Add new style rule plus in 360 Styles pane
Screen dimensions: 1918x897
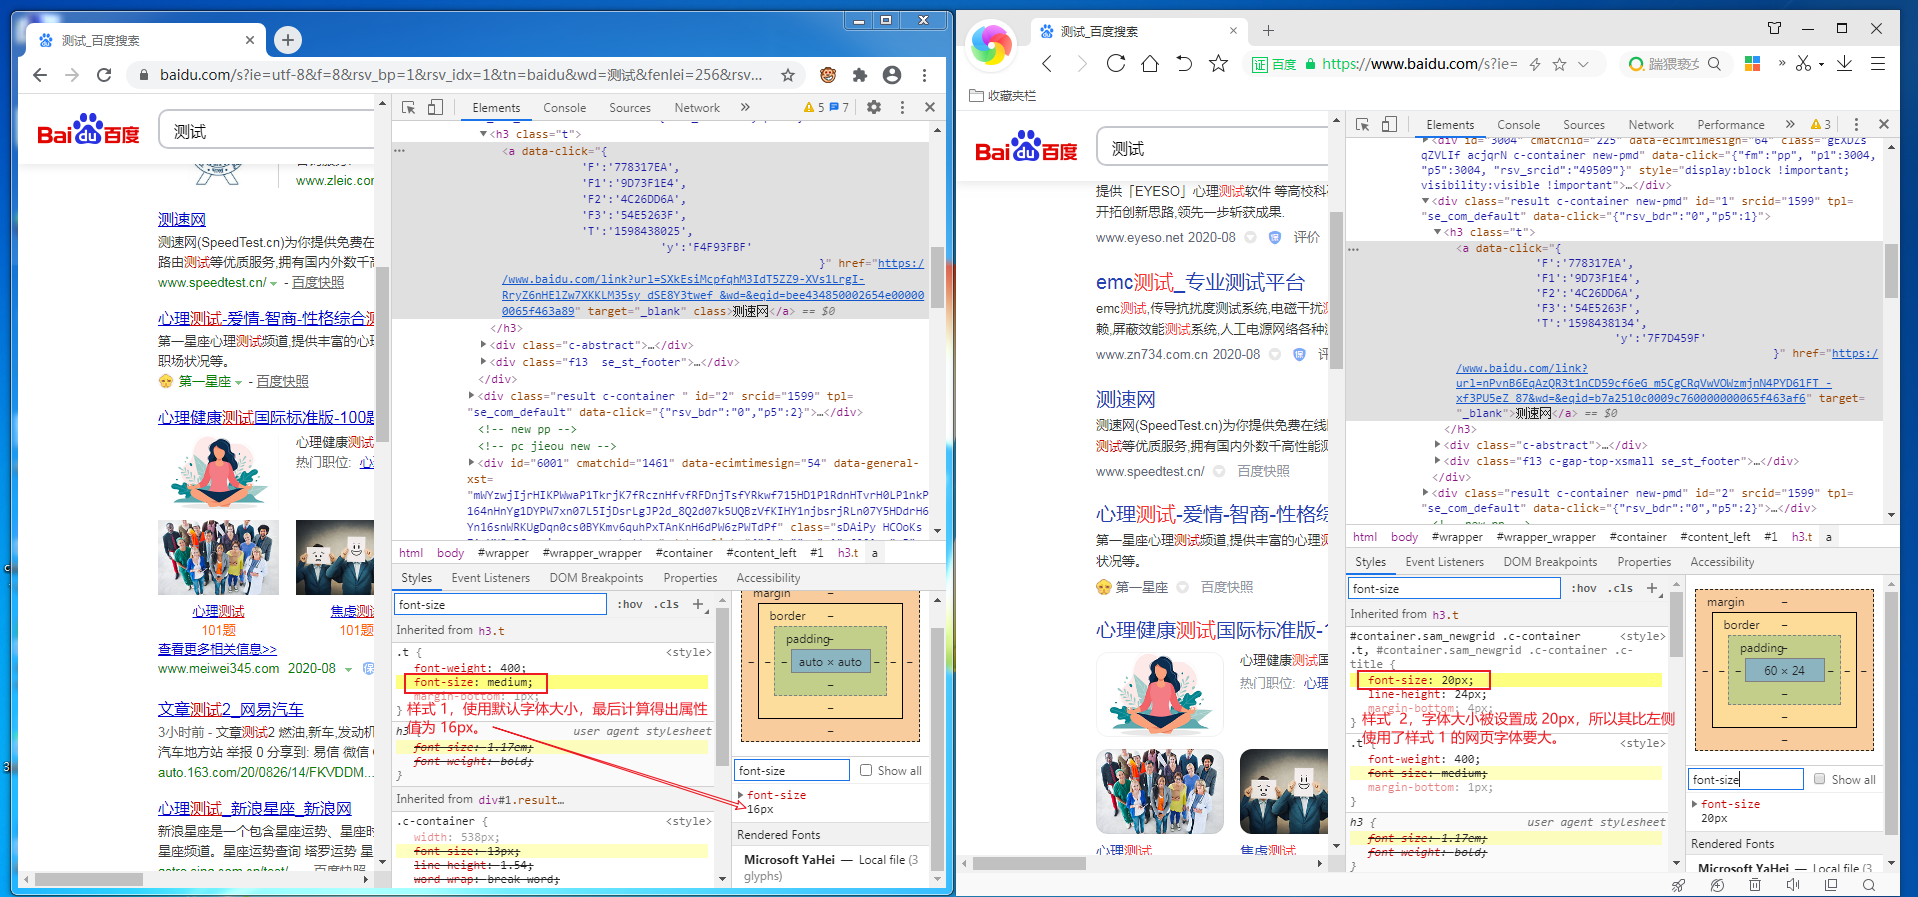pos(1652,588)
